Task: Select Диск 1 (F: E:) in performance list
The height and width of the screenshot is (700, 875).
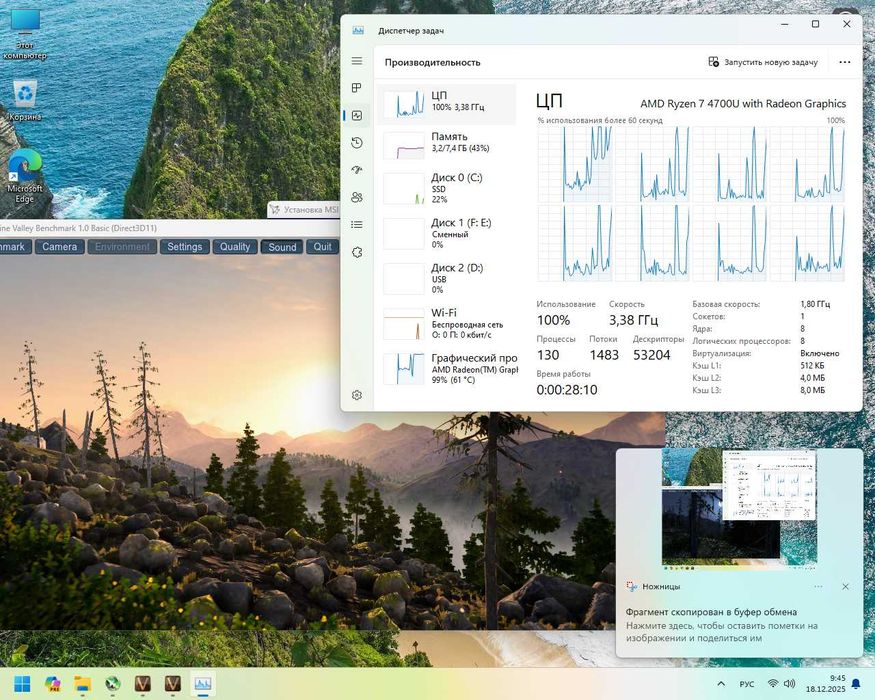Action: tap(446, 233)
